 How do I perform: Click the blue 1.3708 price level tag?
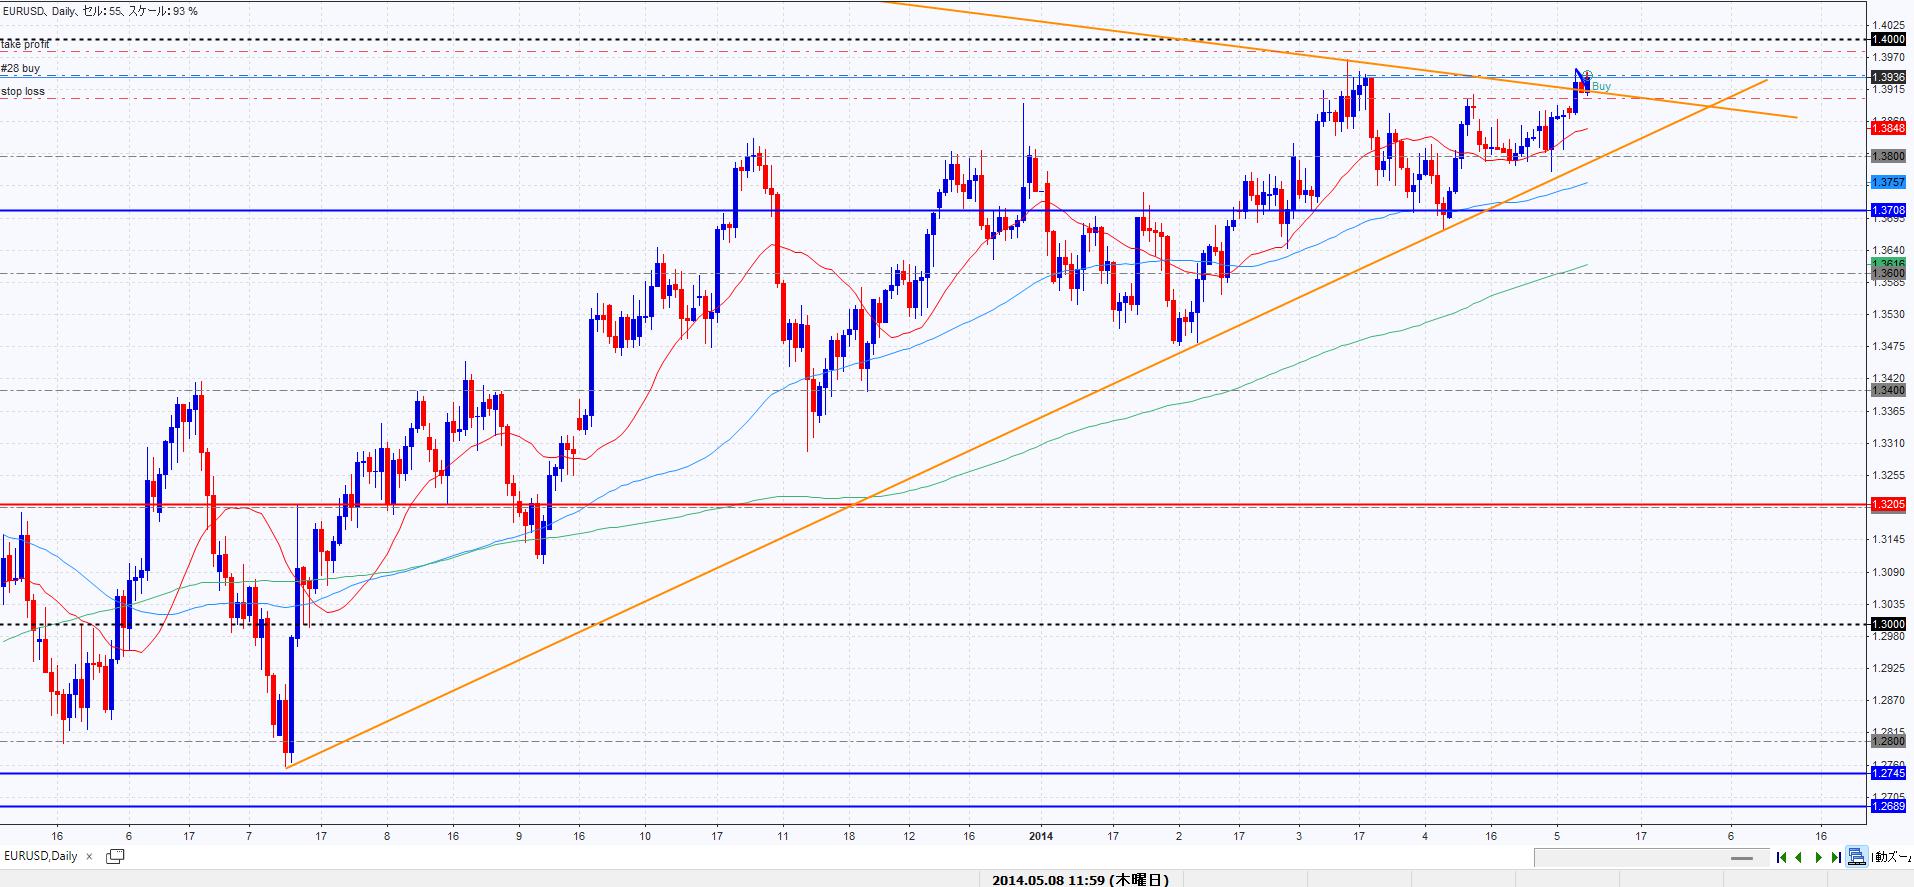click(x=1888, y=210)
